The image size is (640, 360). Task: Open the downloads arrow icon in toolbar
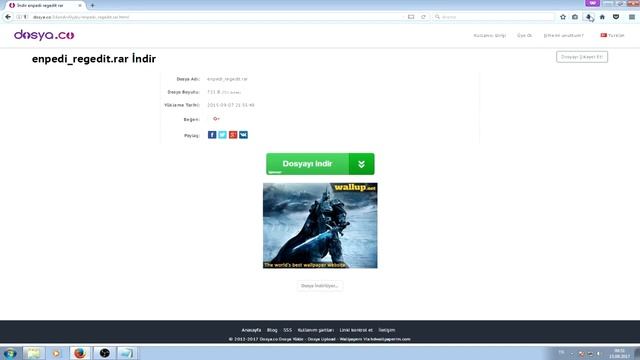[x=589, y=17]
